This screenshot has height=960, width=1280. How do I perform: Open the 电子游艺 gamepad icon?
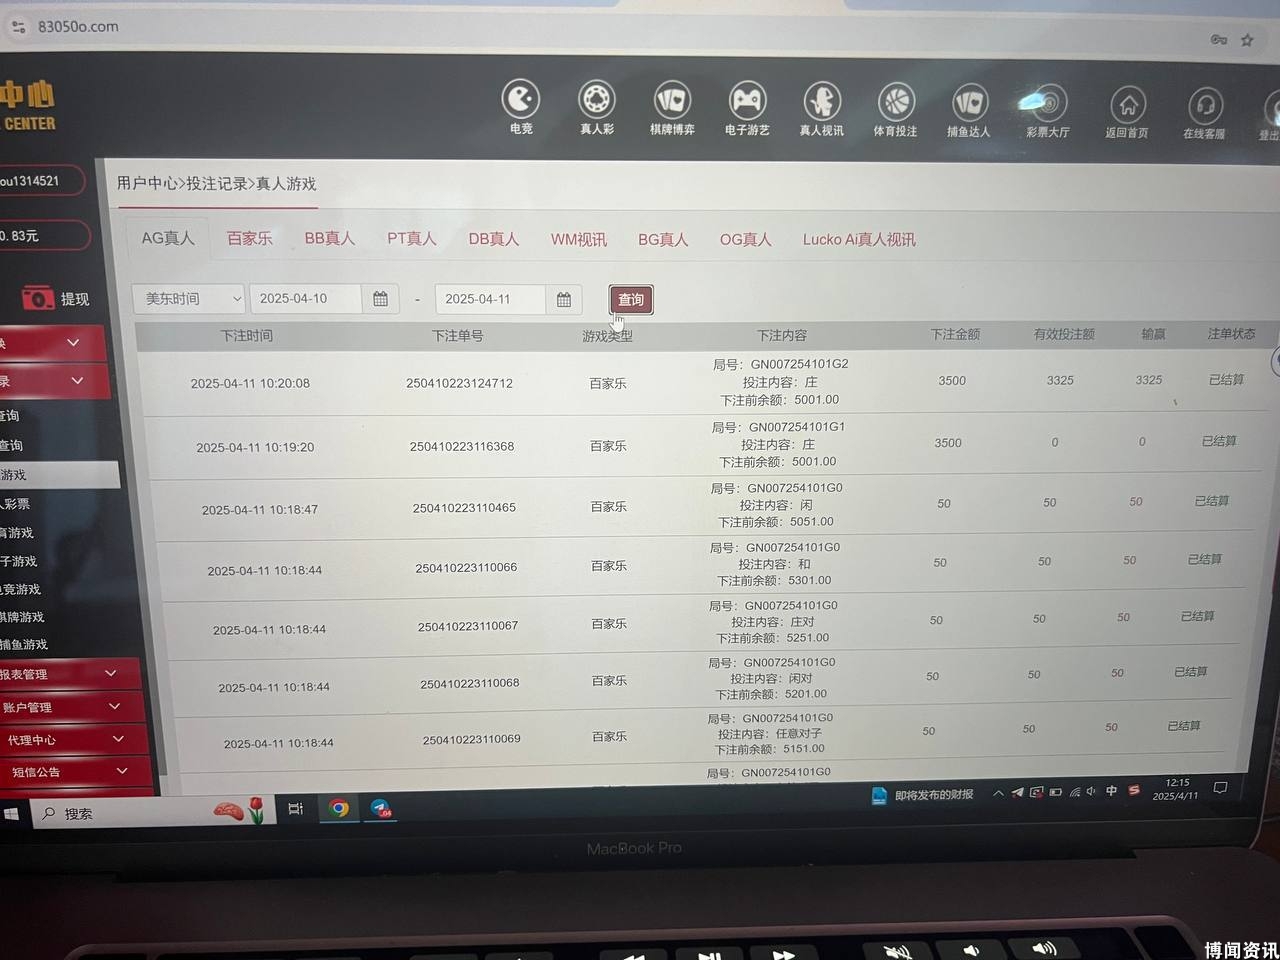747,100
